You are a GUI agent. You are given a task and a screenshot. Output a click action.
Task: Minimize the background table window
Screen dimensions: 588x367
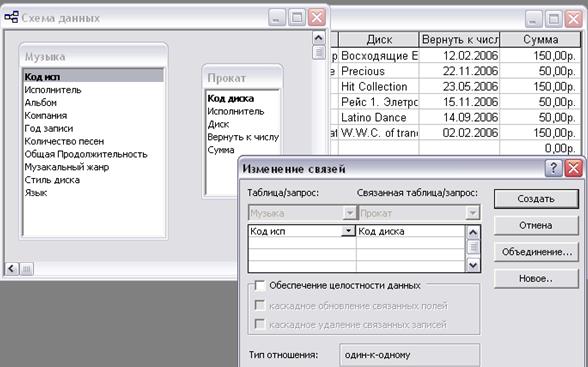click(534, 19)
